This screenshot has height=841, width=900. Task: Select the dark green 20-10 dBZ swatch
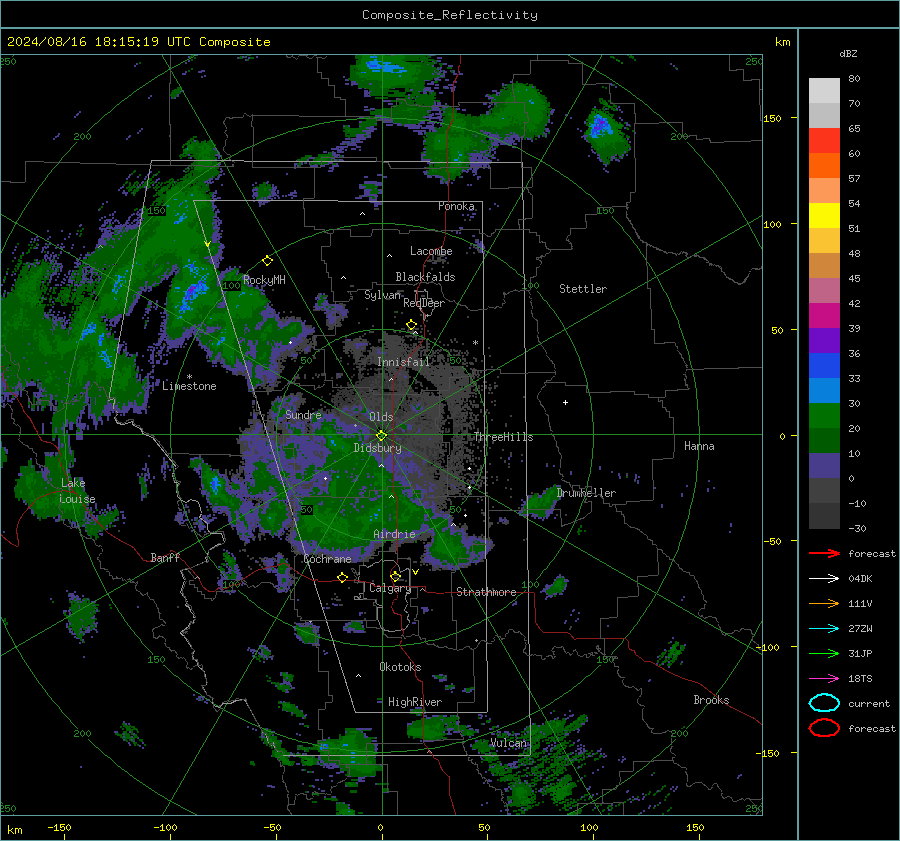tap(824, 441)
